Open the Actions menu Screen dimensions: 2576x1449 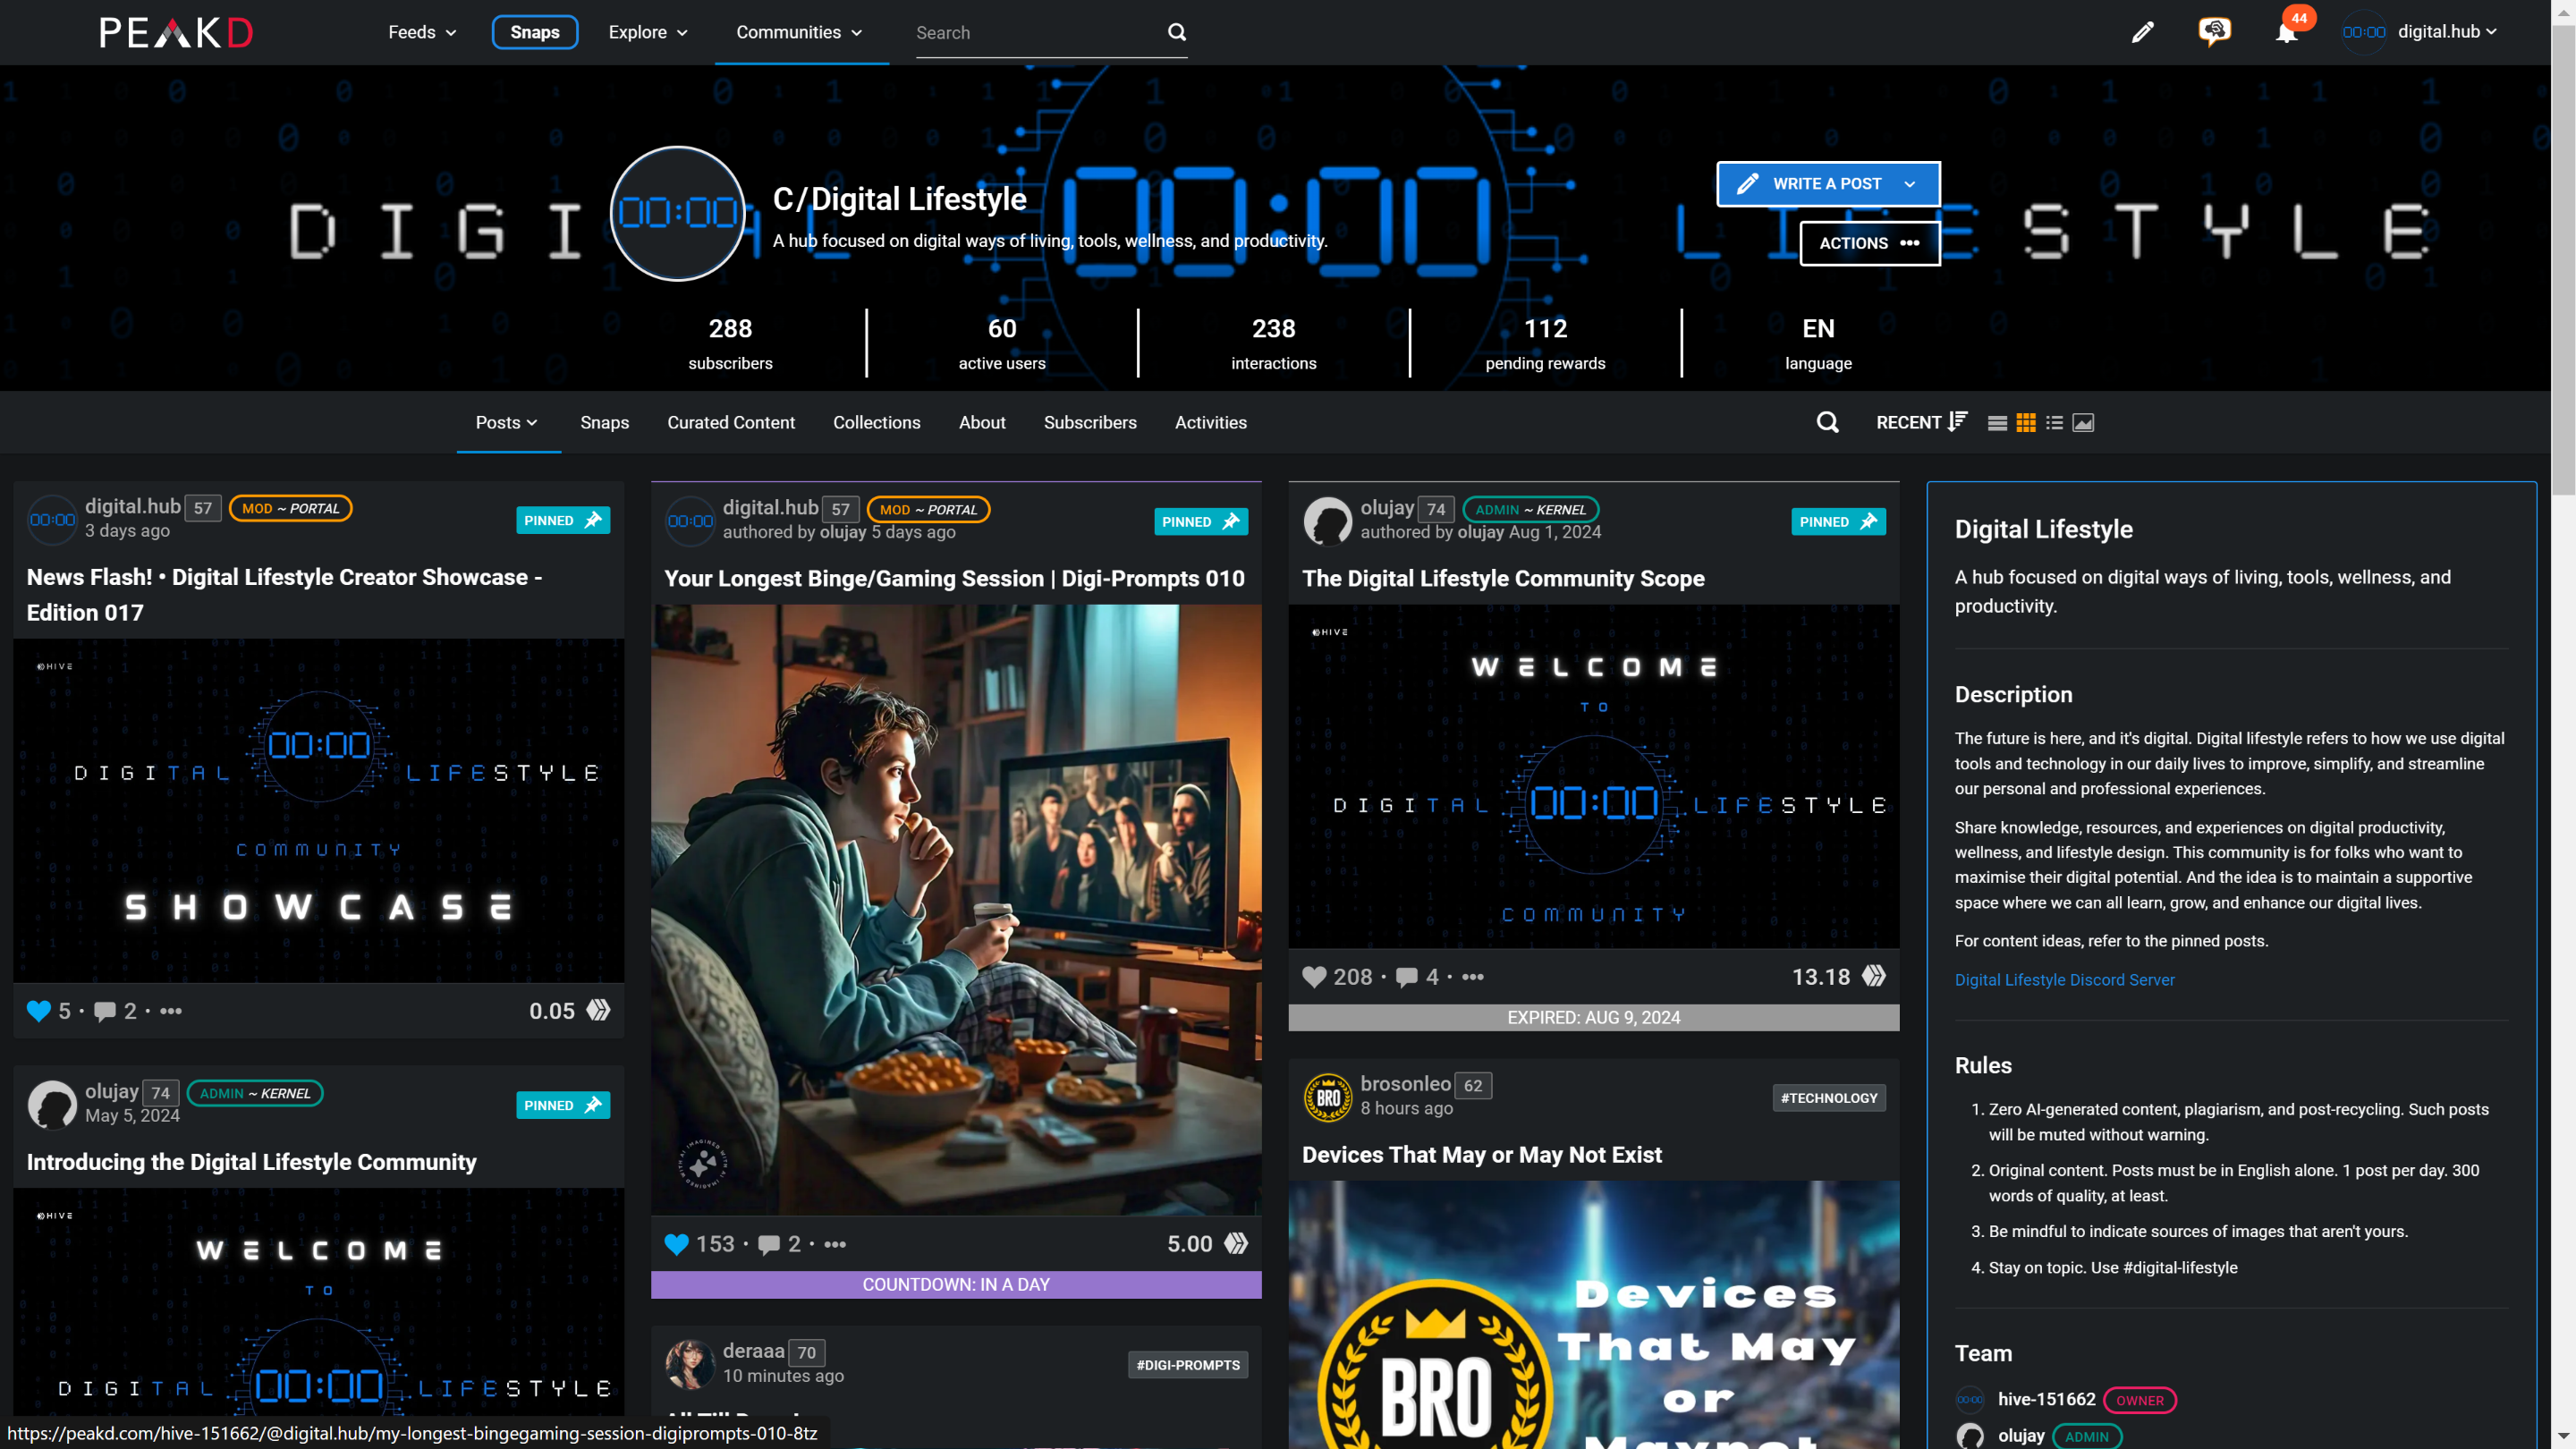1869,243
